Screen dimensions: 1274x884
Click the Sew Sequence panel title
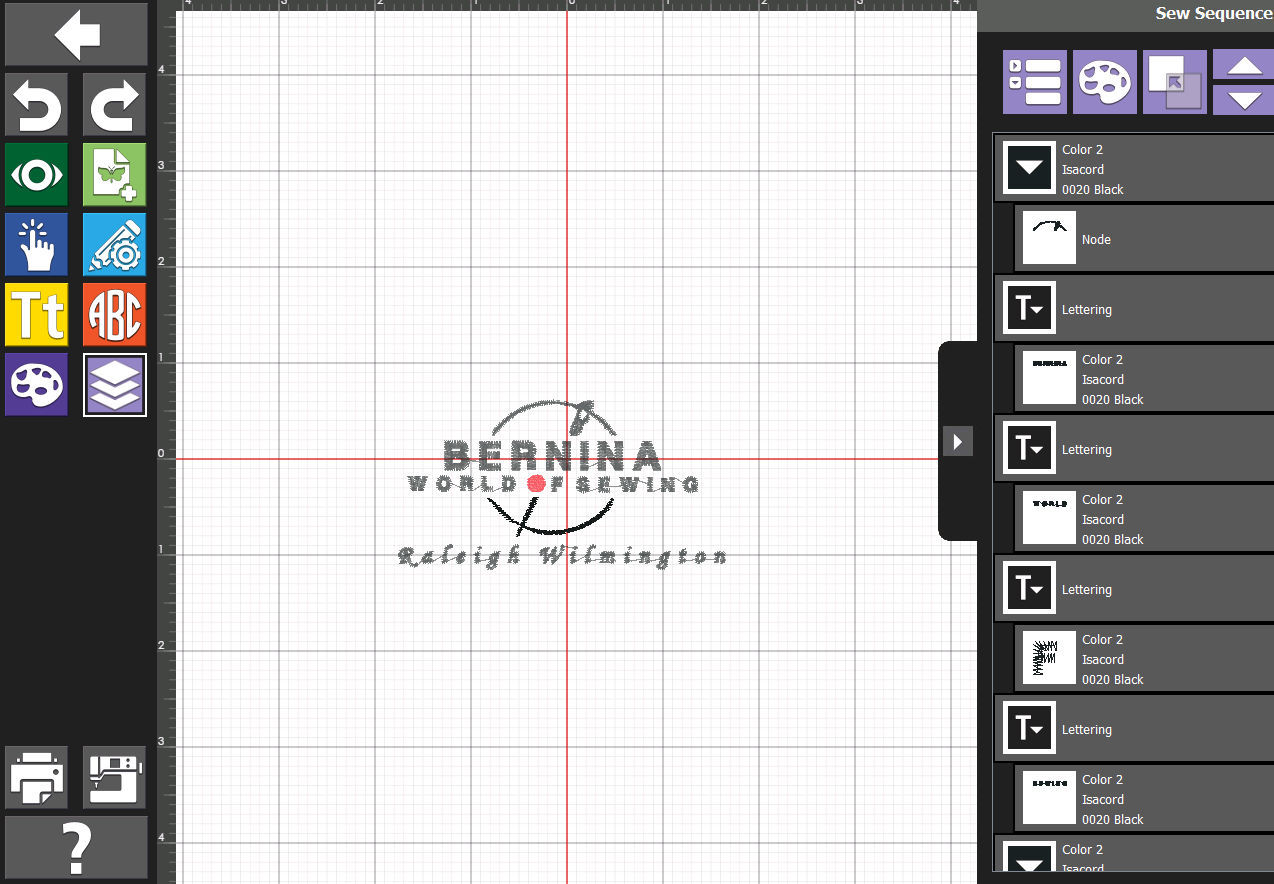pos(1213,14)
